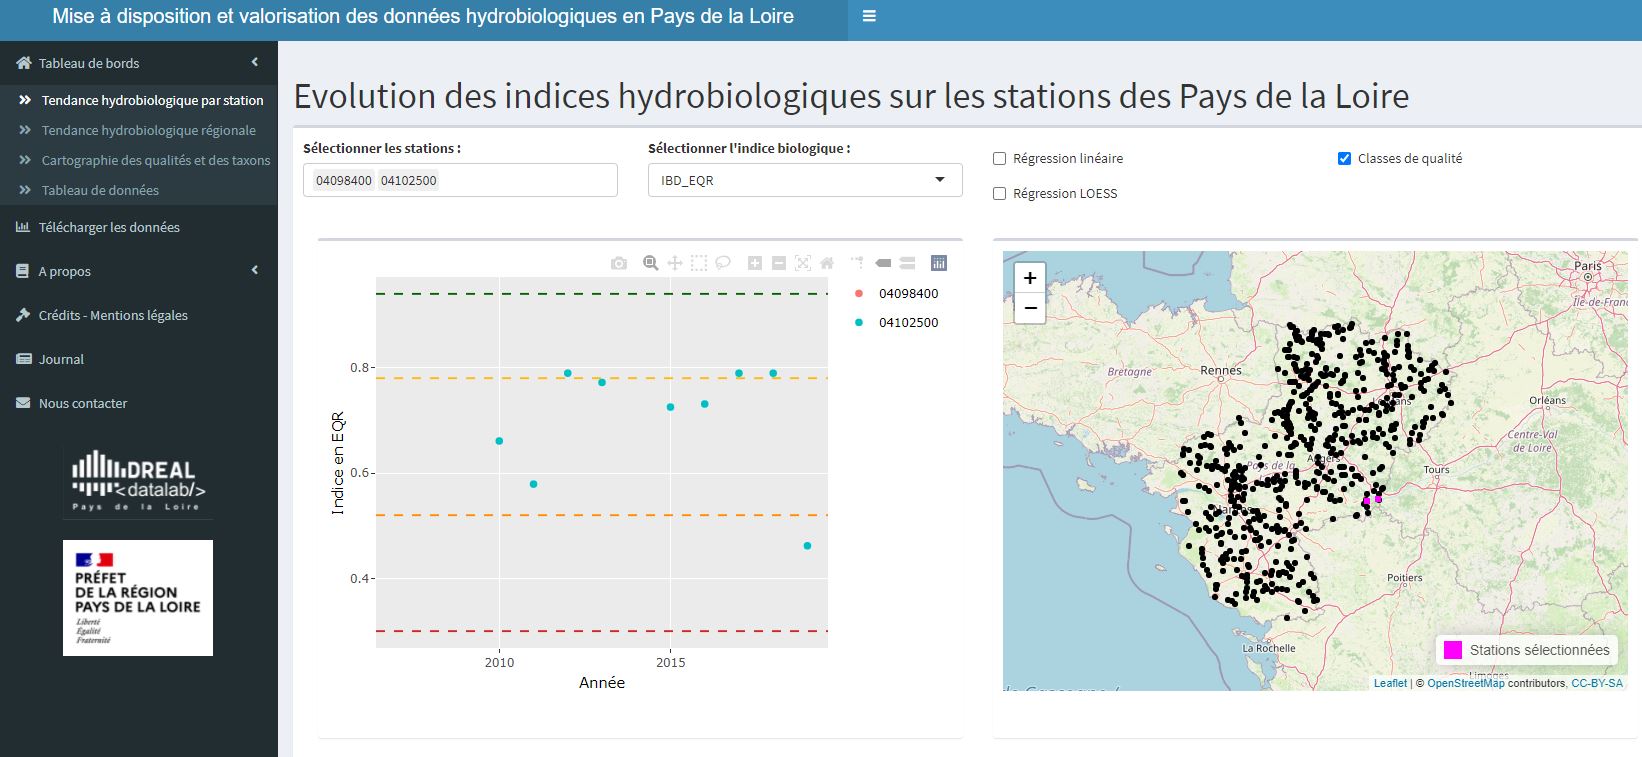The image size is (1642, 757).
Task: Show closest data on hover icon
Action: [883, 263]
